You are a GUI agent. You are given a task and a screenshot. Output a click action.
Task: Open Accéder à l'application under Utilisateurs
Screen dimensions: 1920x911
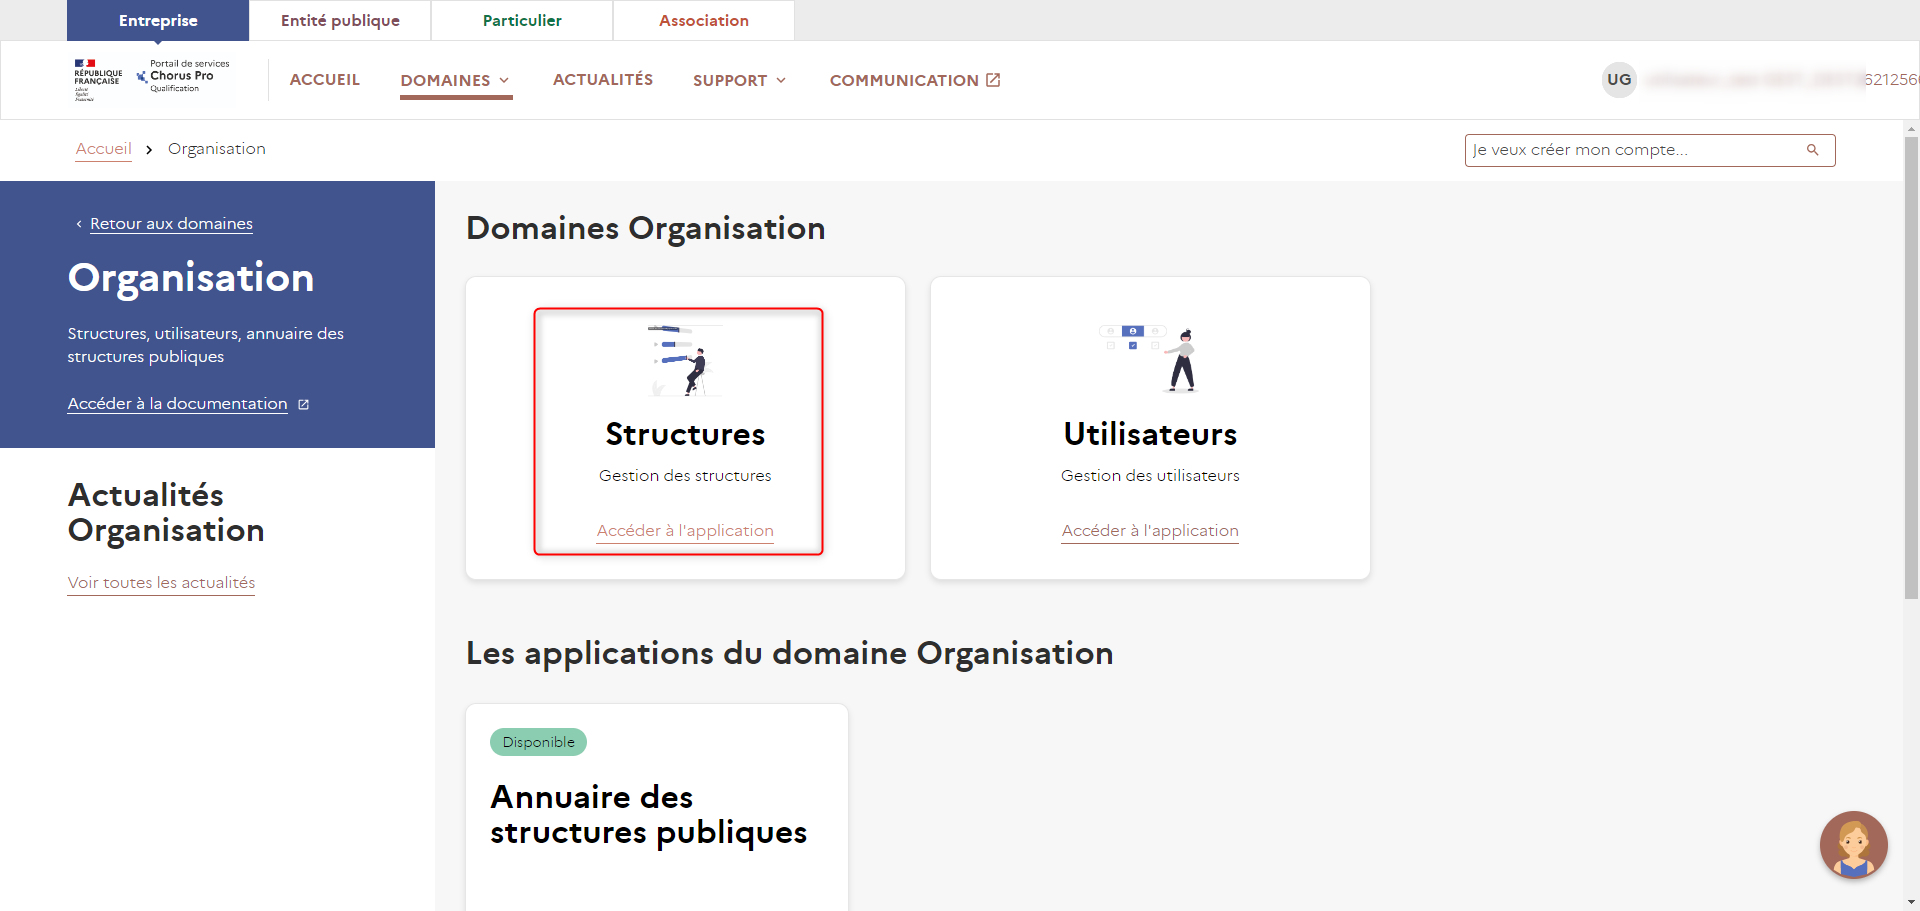coord(1150,531)
